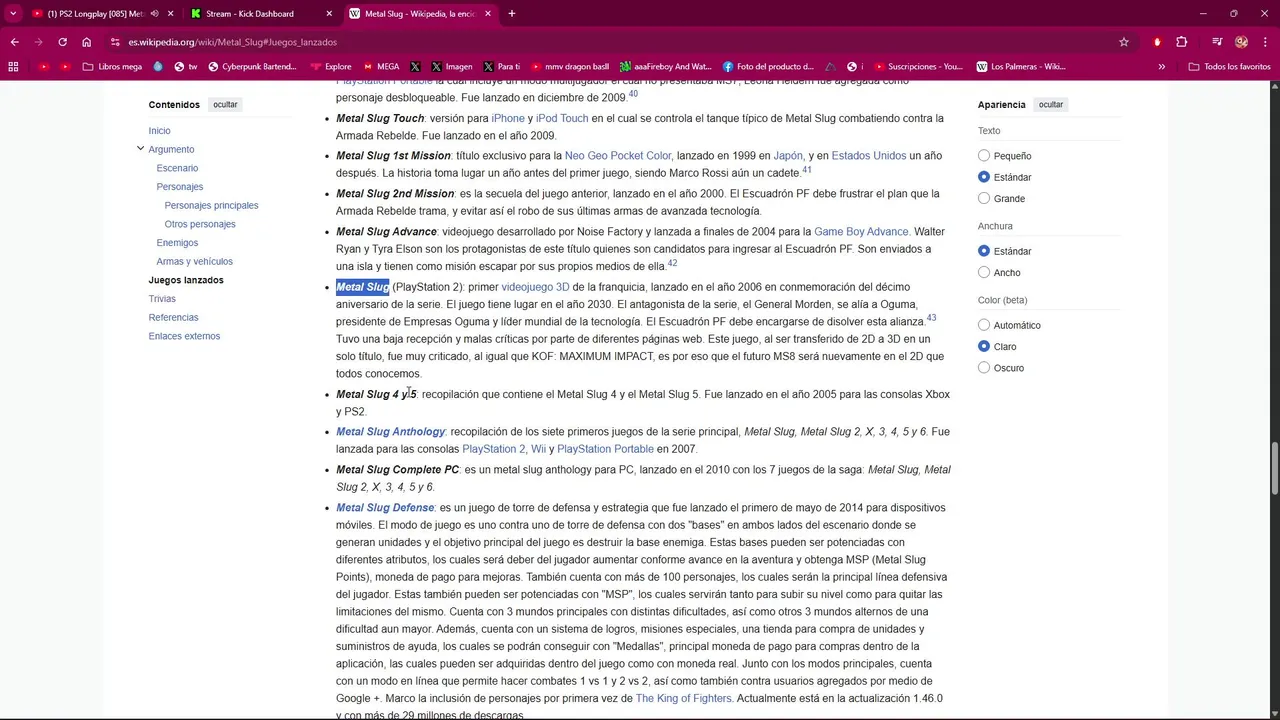
Task: Select Oscuro color mode
Action: 984,368
